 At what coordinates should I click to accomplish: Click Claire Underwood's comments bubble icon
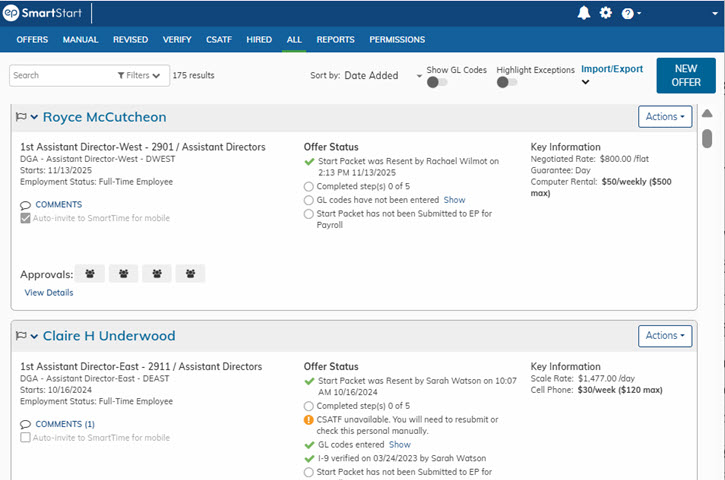pyautogui.click(x=25, y=424)
